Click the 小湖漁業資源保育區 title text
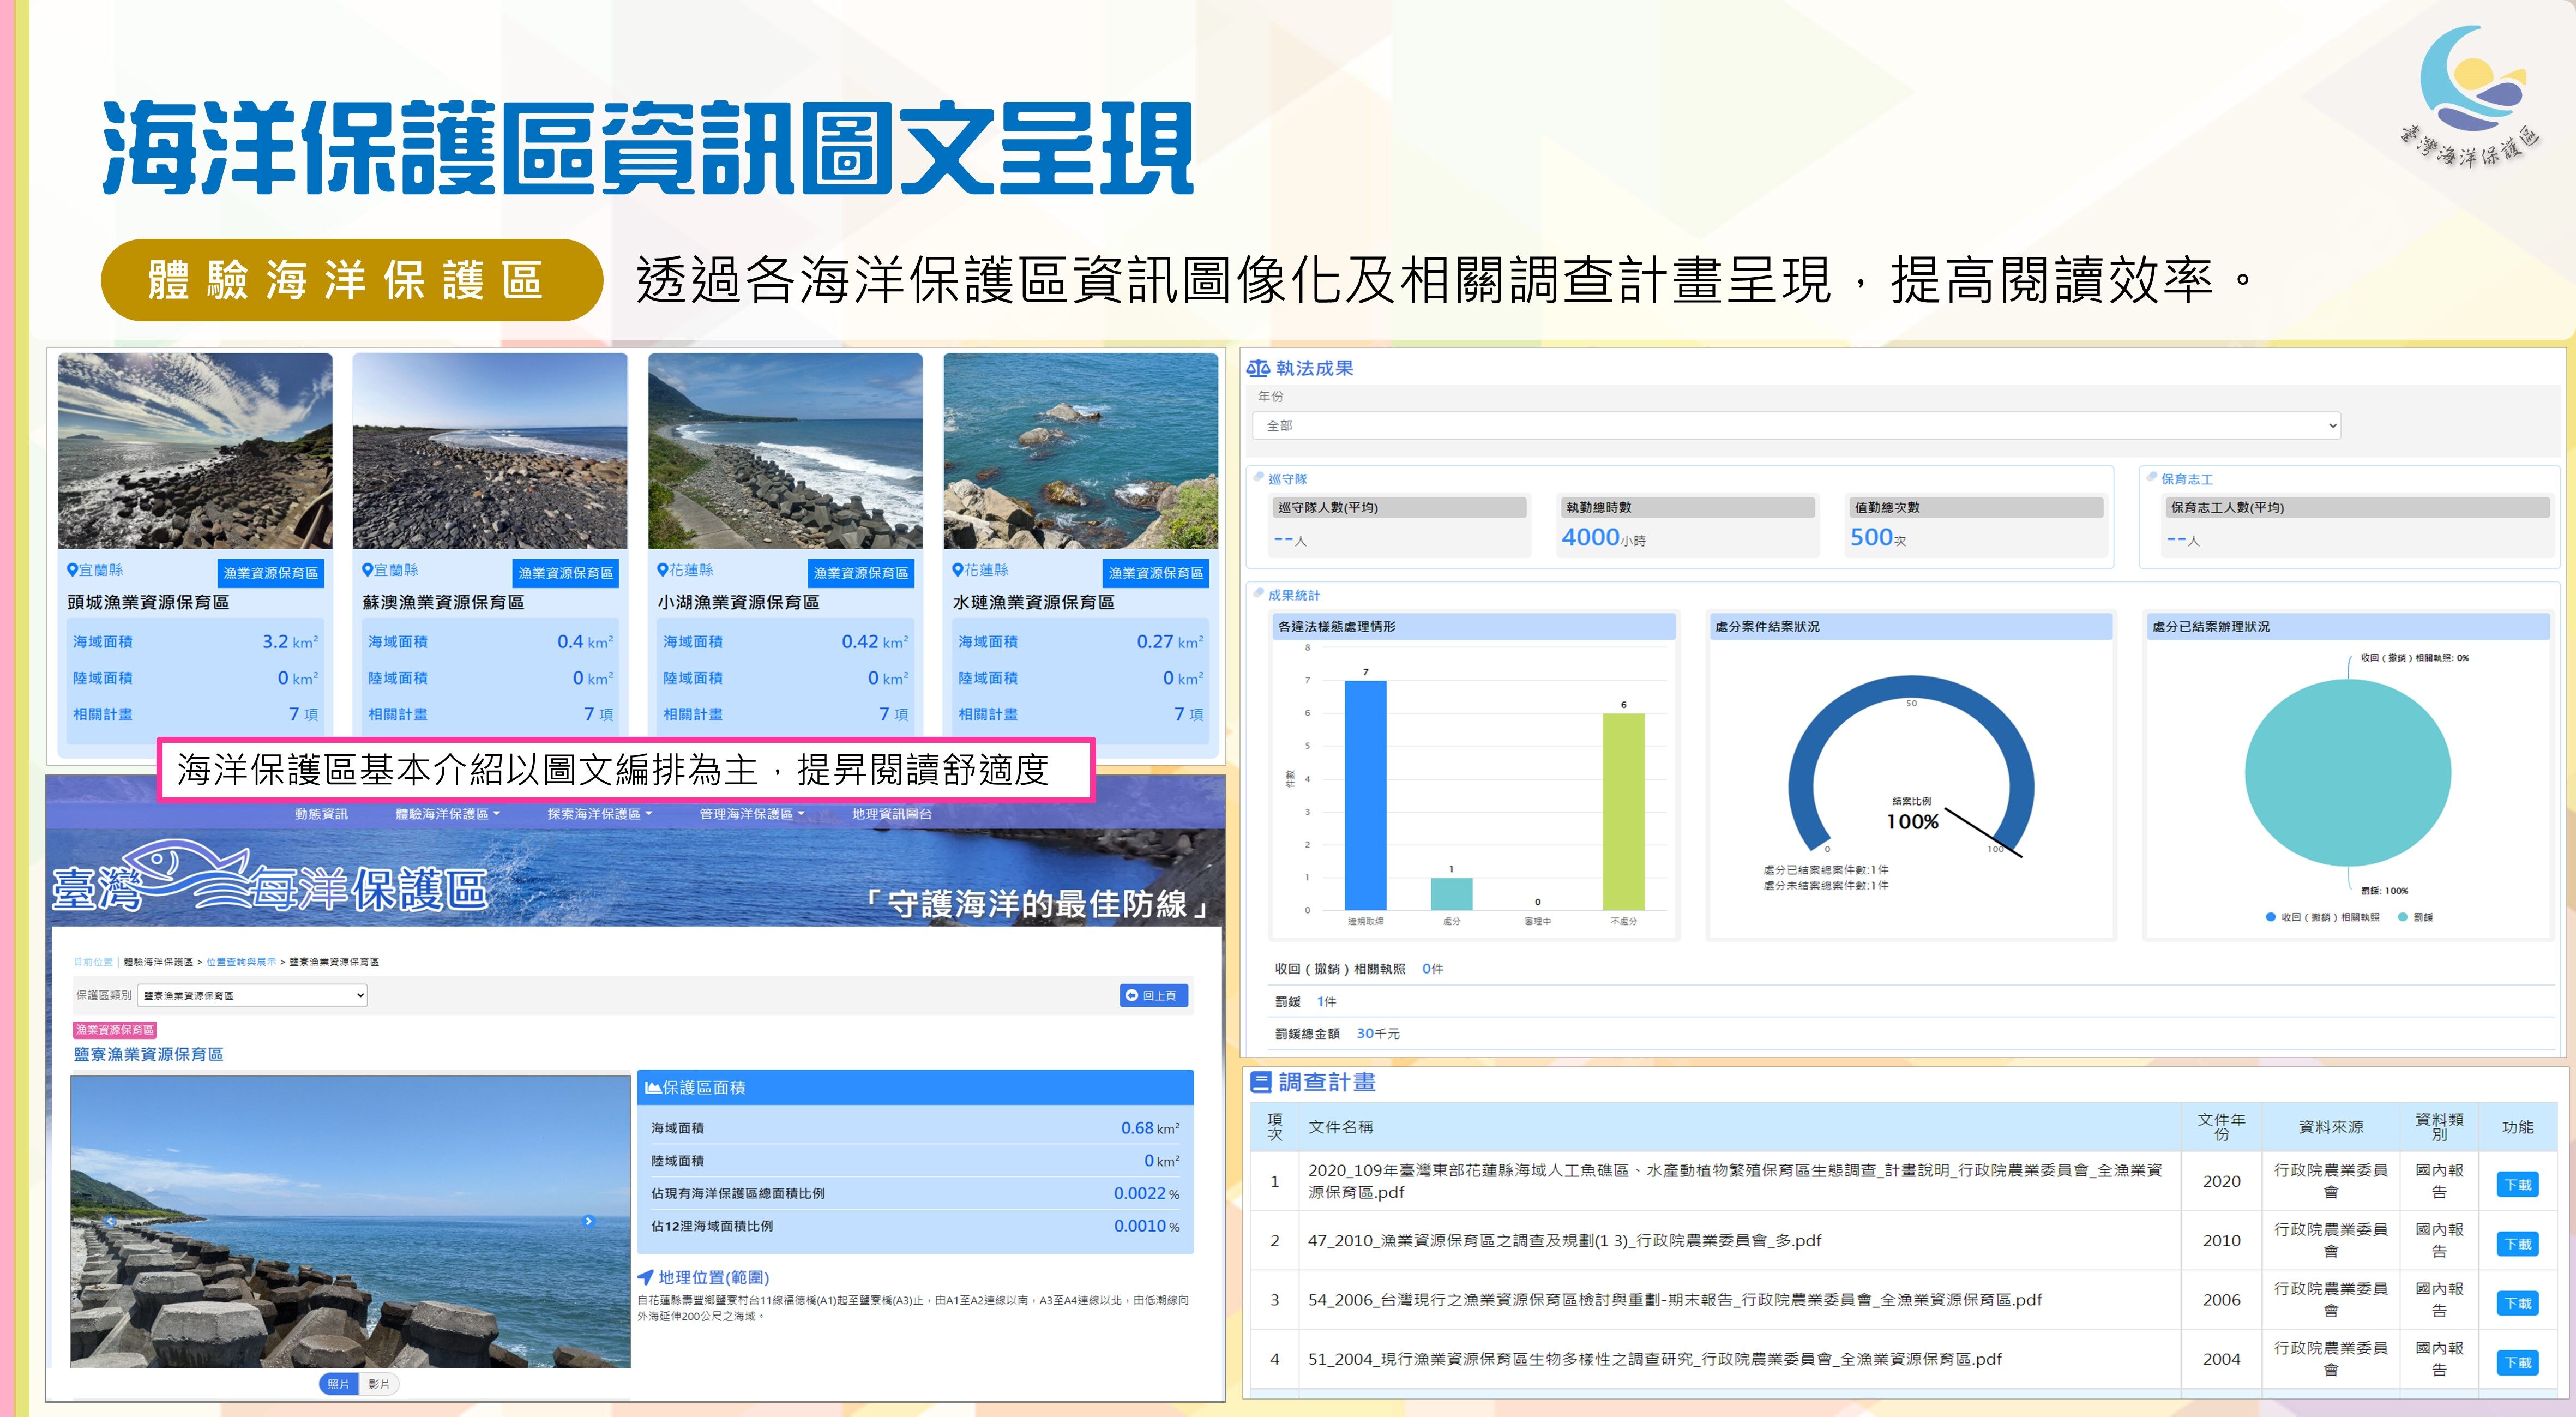The width and height of the screenshot is (2576, 1417). coord(738,602)
